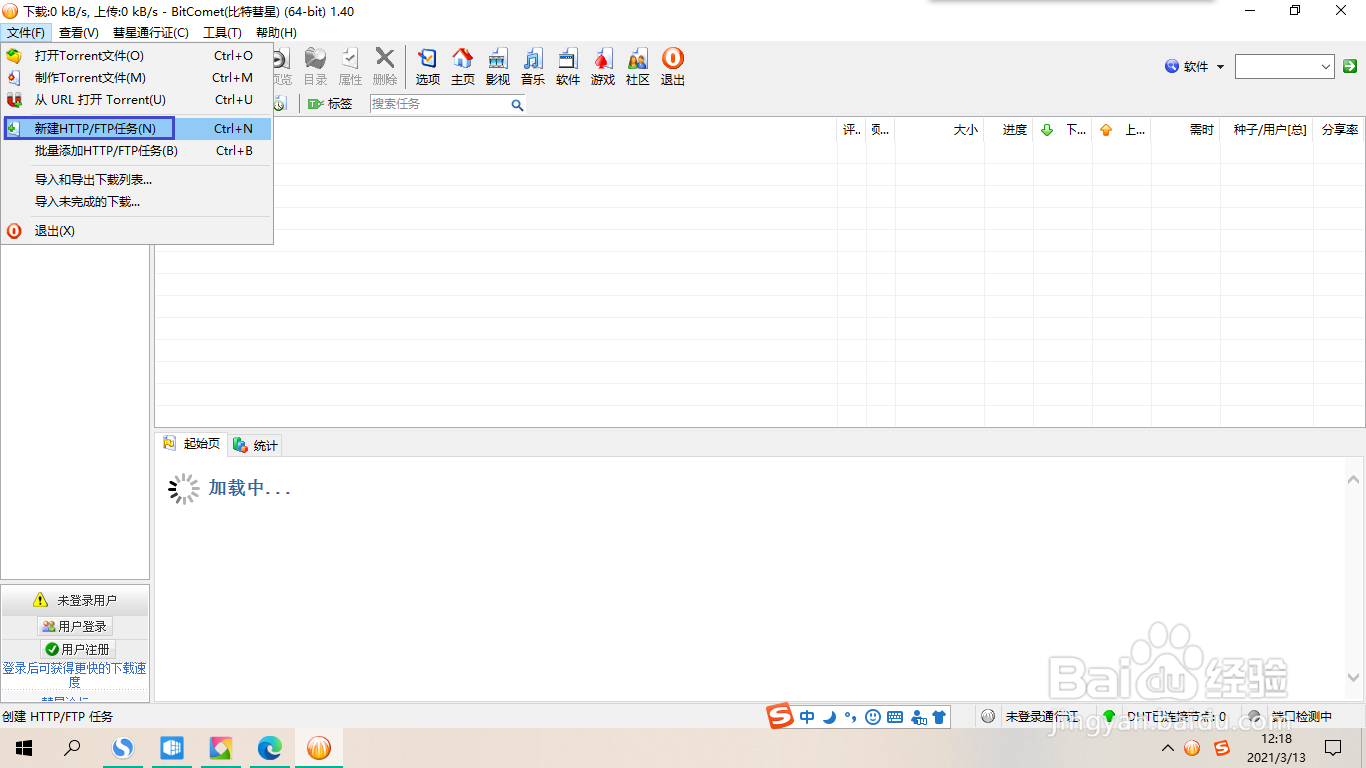This screenshot has width=1366, height=768.
Task: Open the 社区 community icon
Action: pyautogui.click(x=638, y=67)
